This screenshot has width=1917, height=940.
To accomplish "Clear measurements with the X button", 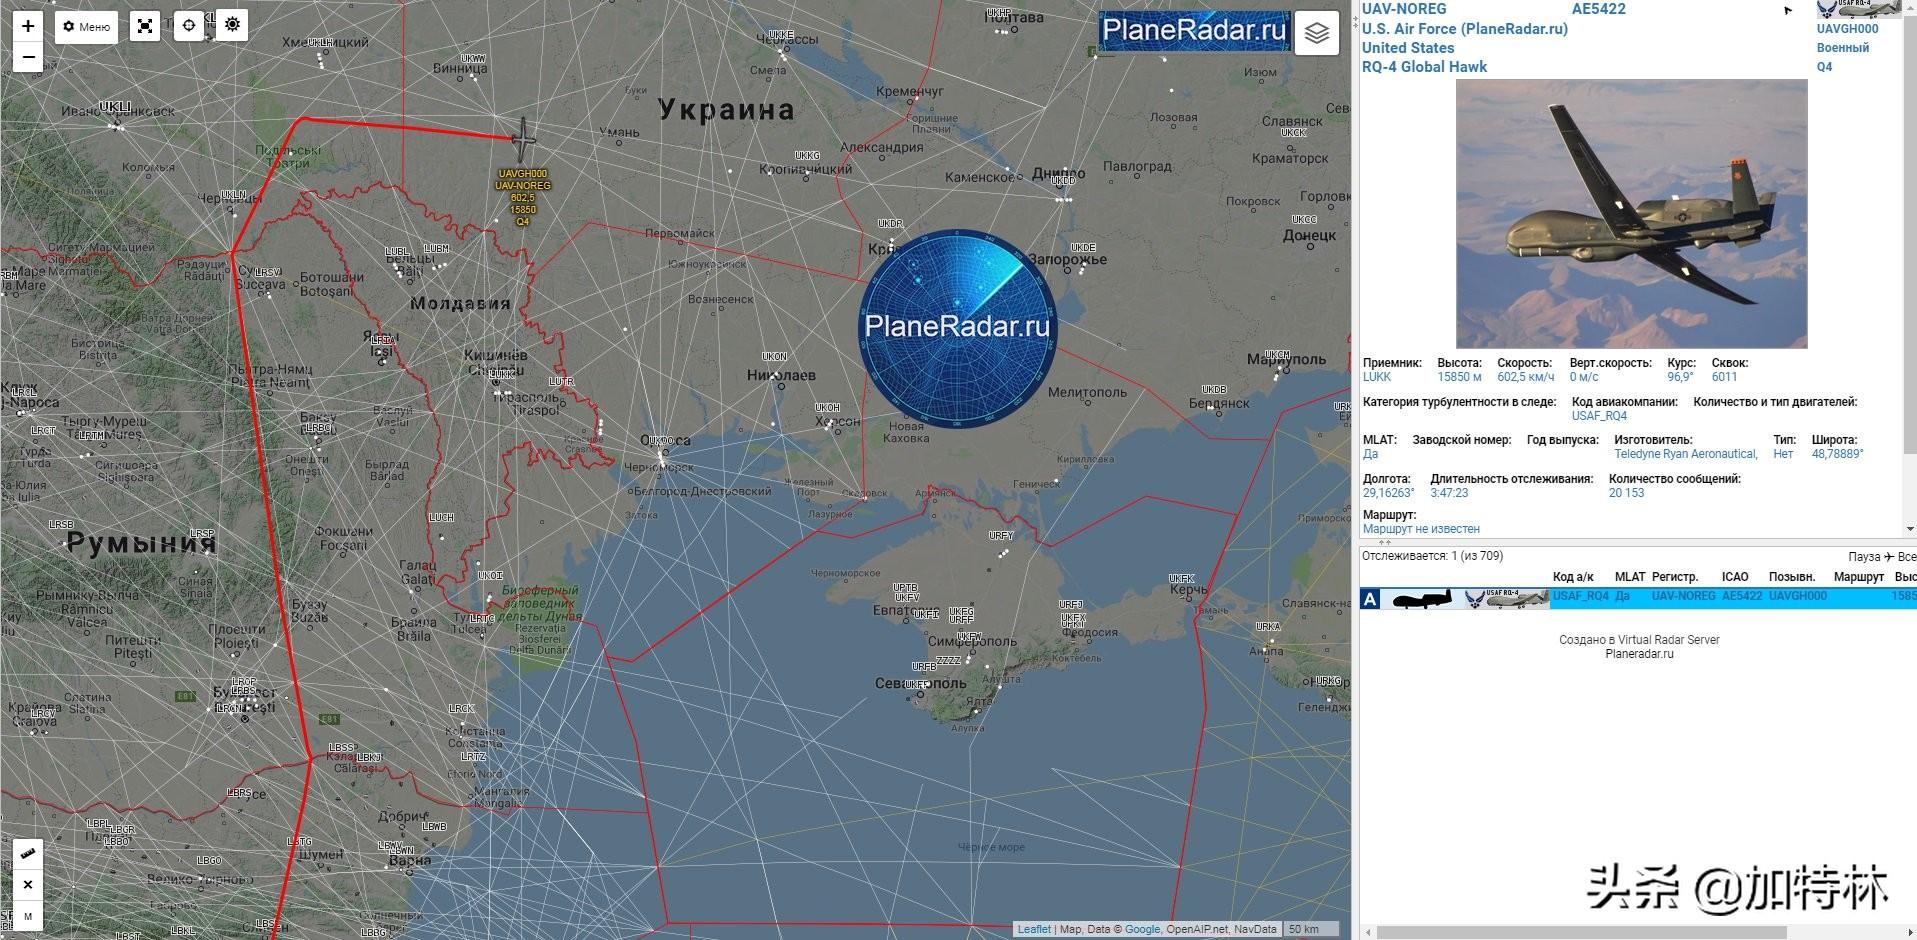I will point(28,885).
